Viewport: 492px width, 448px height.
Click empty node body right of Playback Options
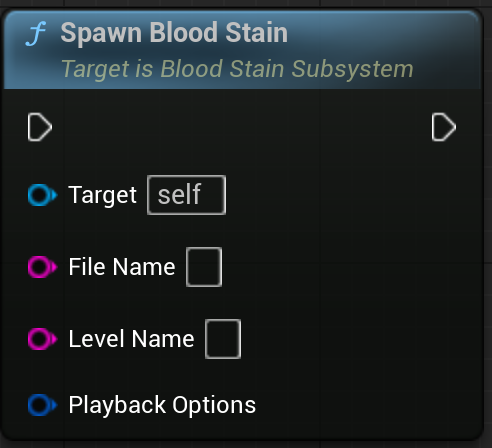(x=367, y=405)
